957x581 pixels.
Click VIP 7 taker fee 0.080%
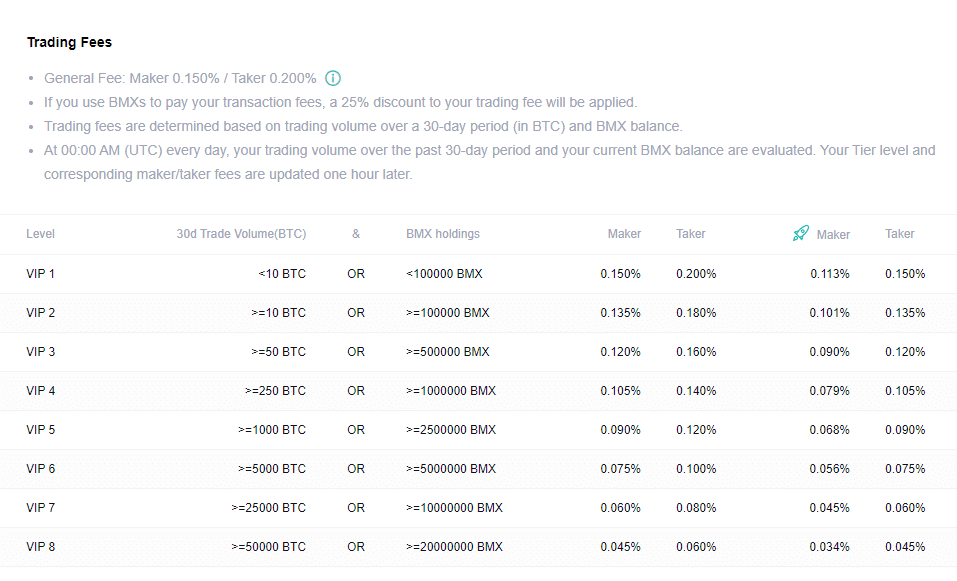(x=696, y=508)
